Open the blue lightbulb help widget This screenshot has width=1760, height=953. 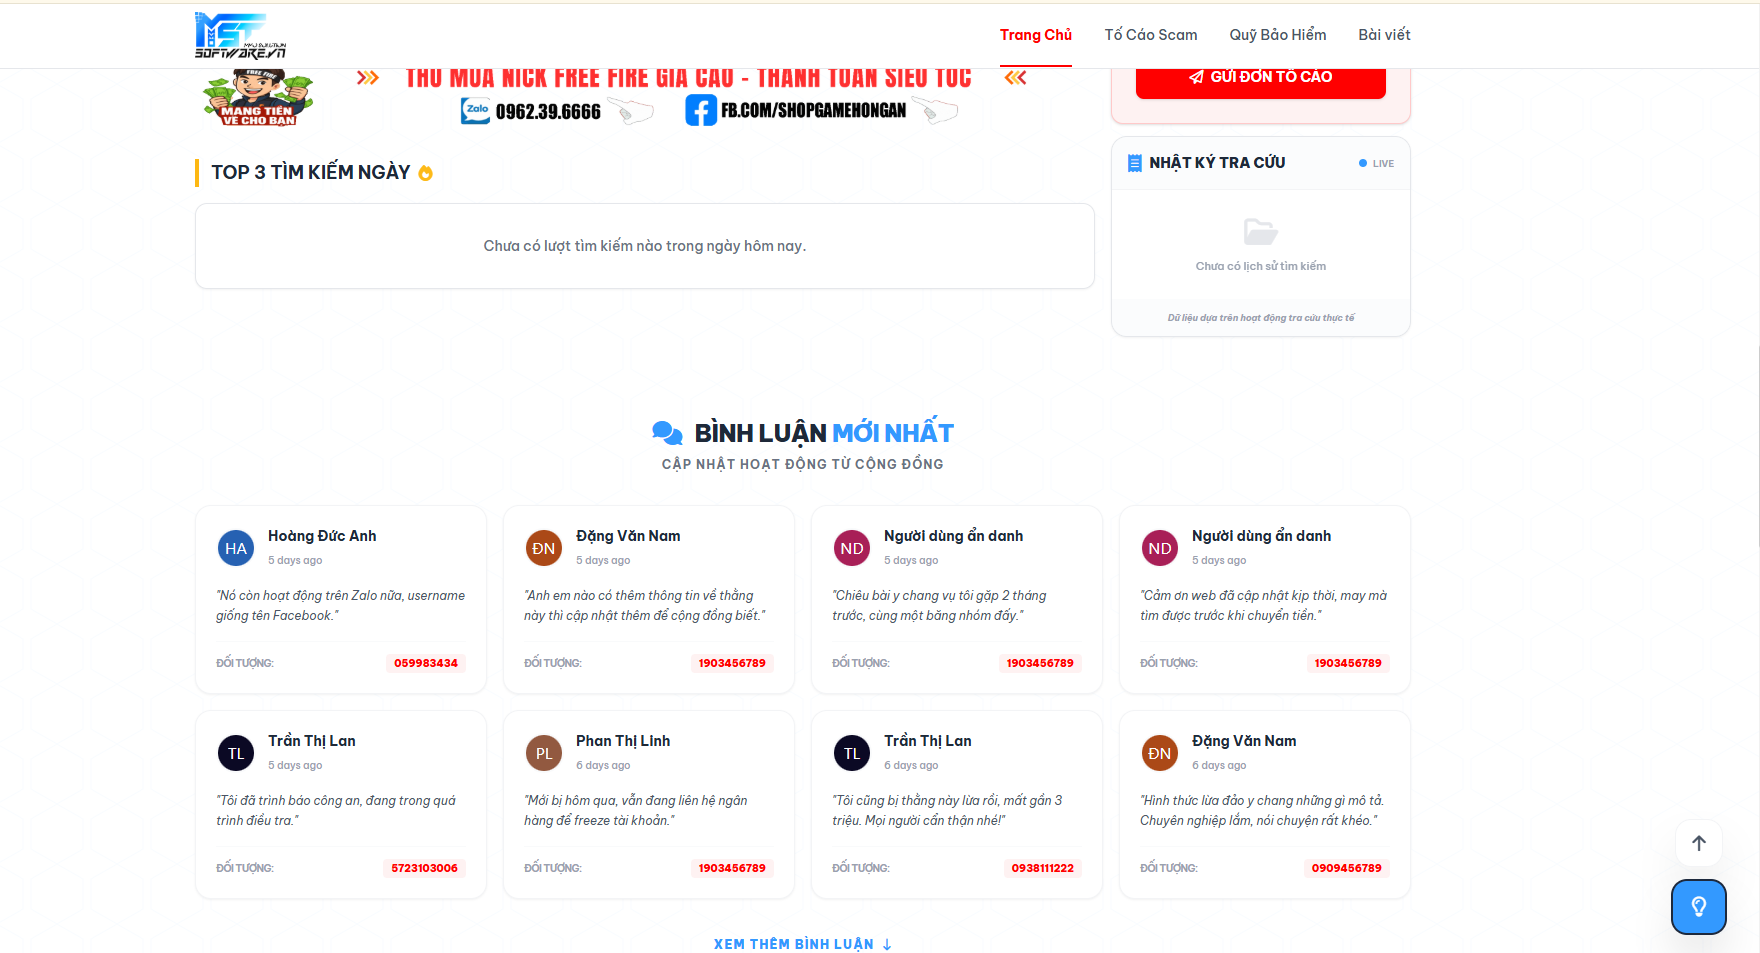point(1698,907)
